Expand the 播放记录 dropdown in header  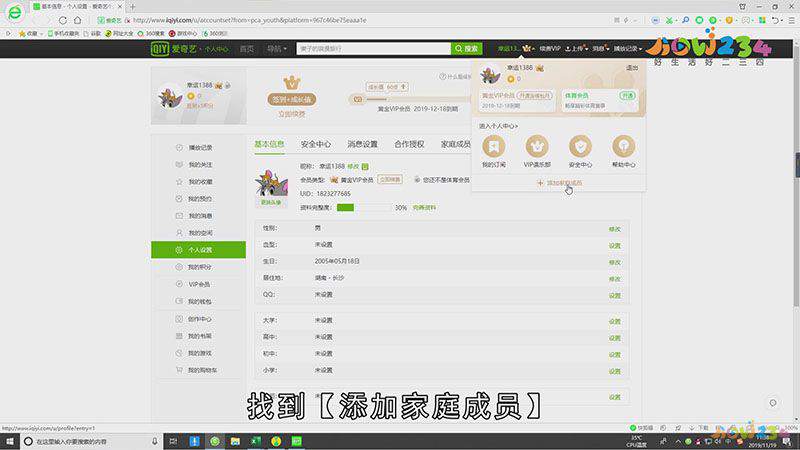[x=628, y=48]
